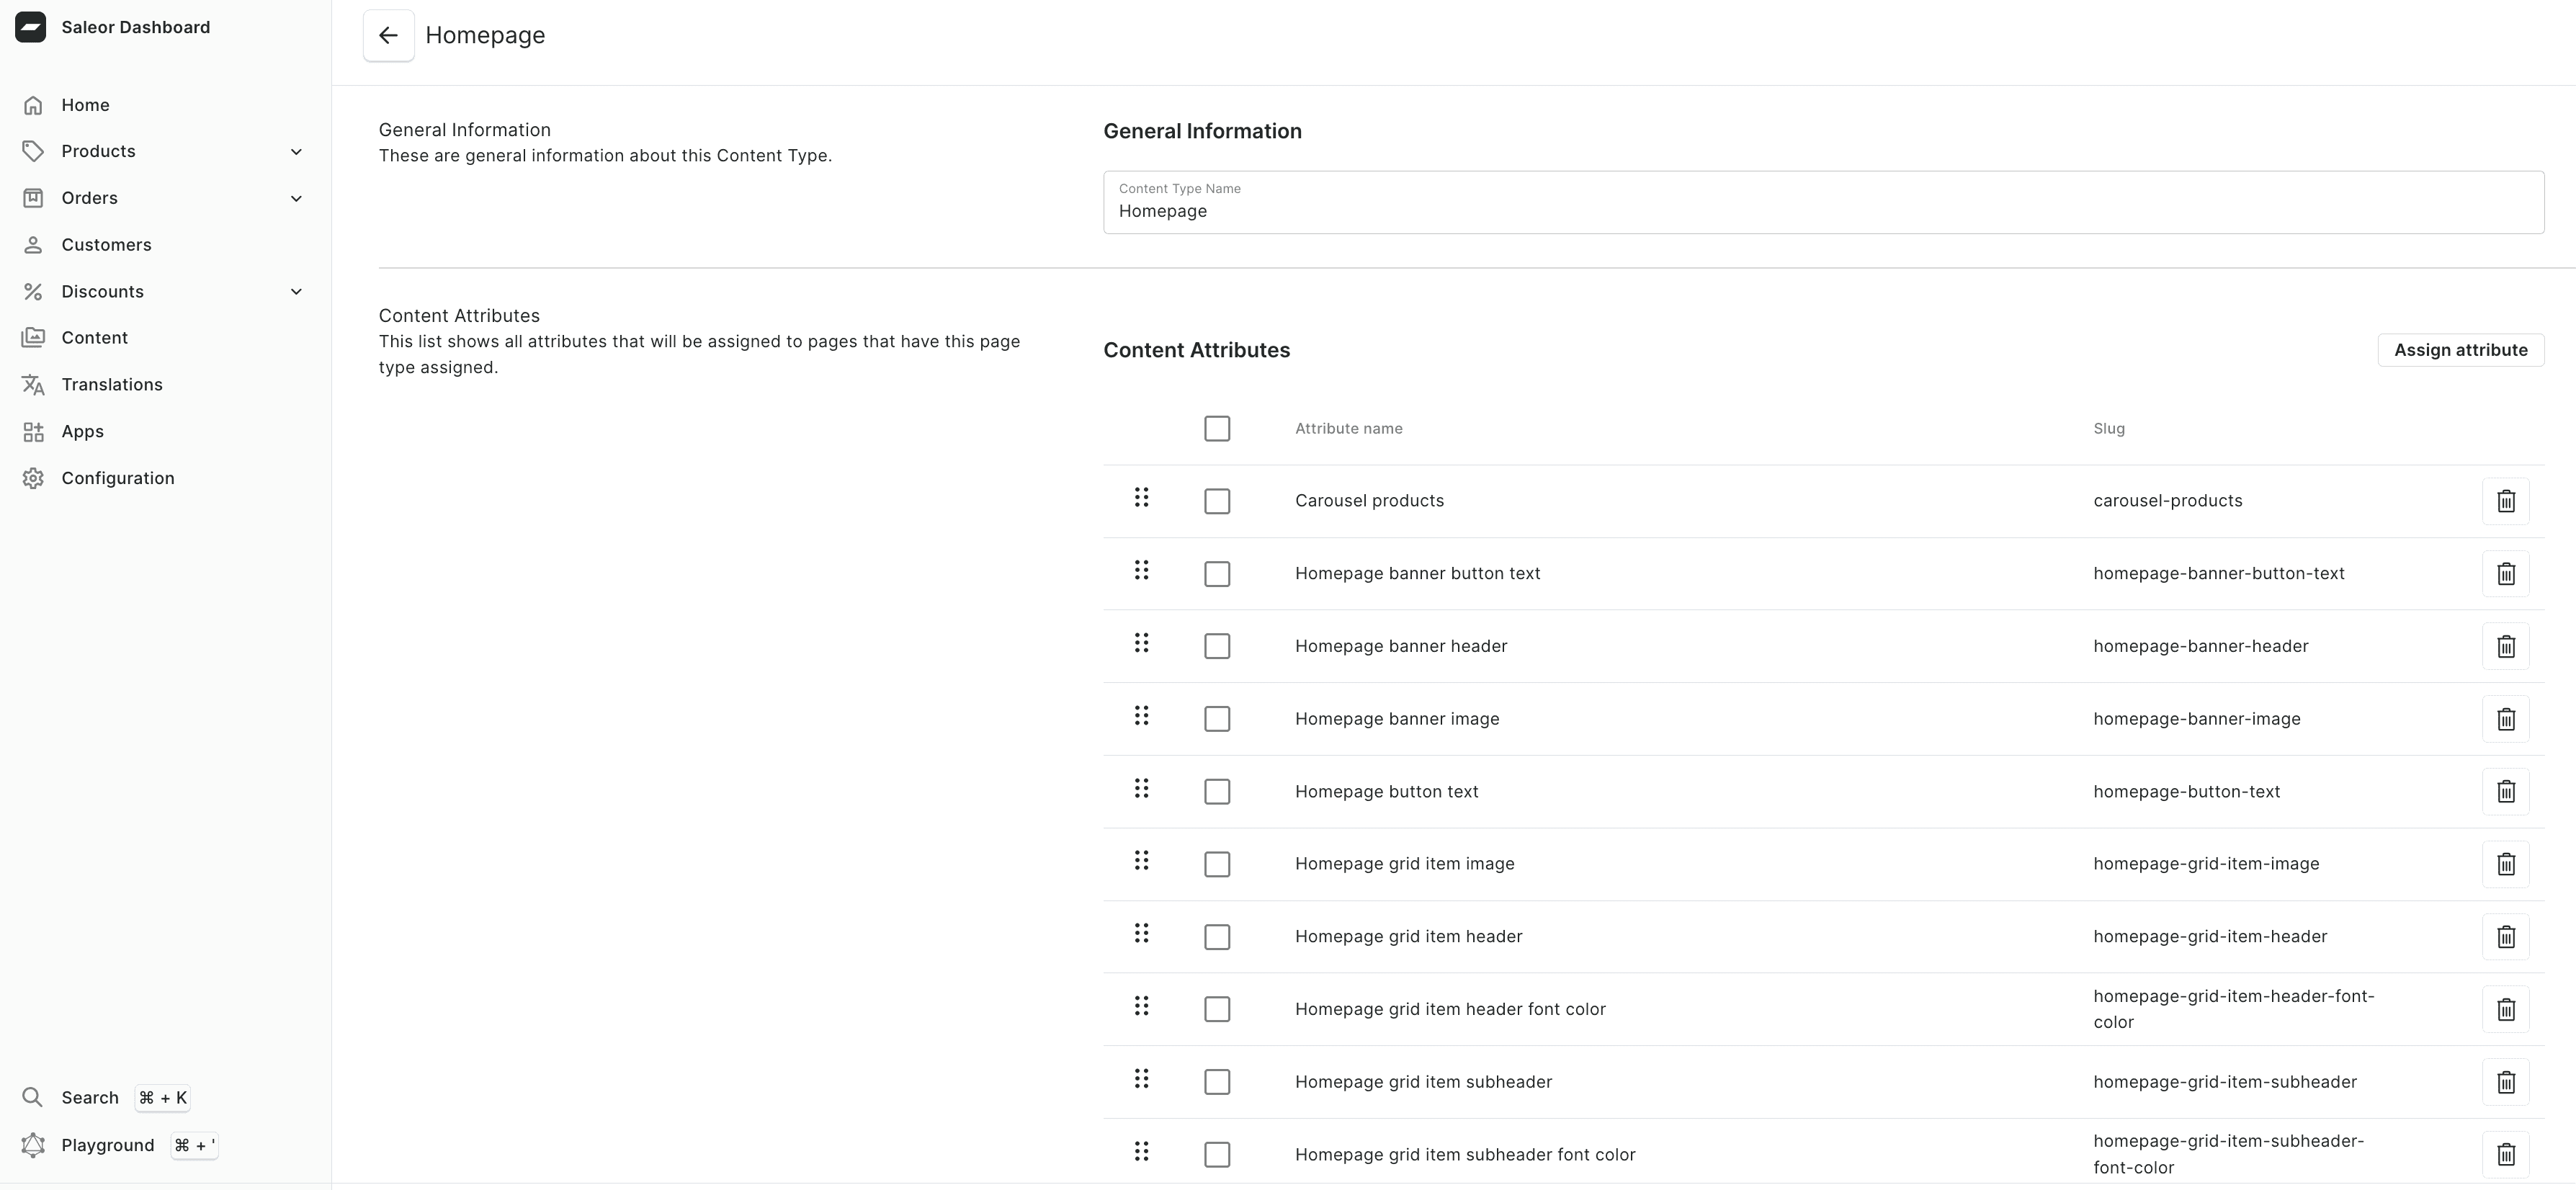Image resolution: width=2576 pixels, height=1190 pixels.
Task: Open the Discounts sidebar item
Action: coord(102,292)
